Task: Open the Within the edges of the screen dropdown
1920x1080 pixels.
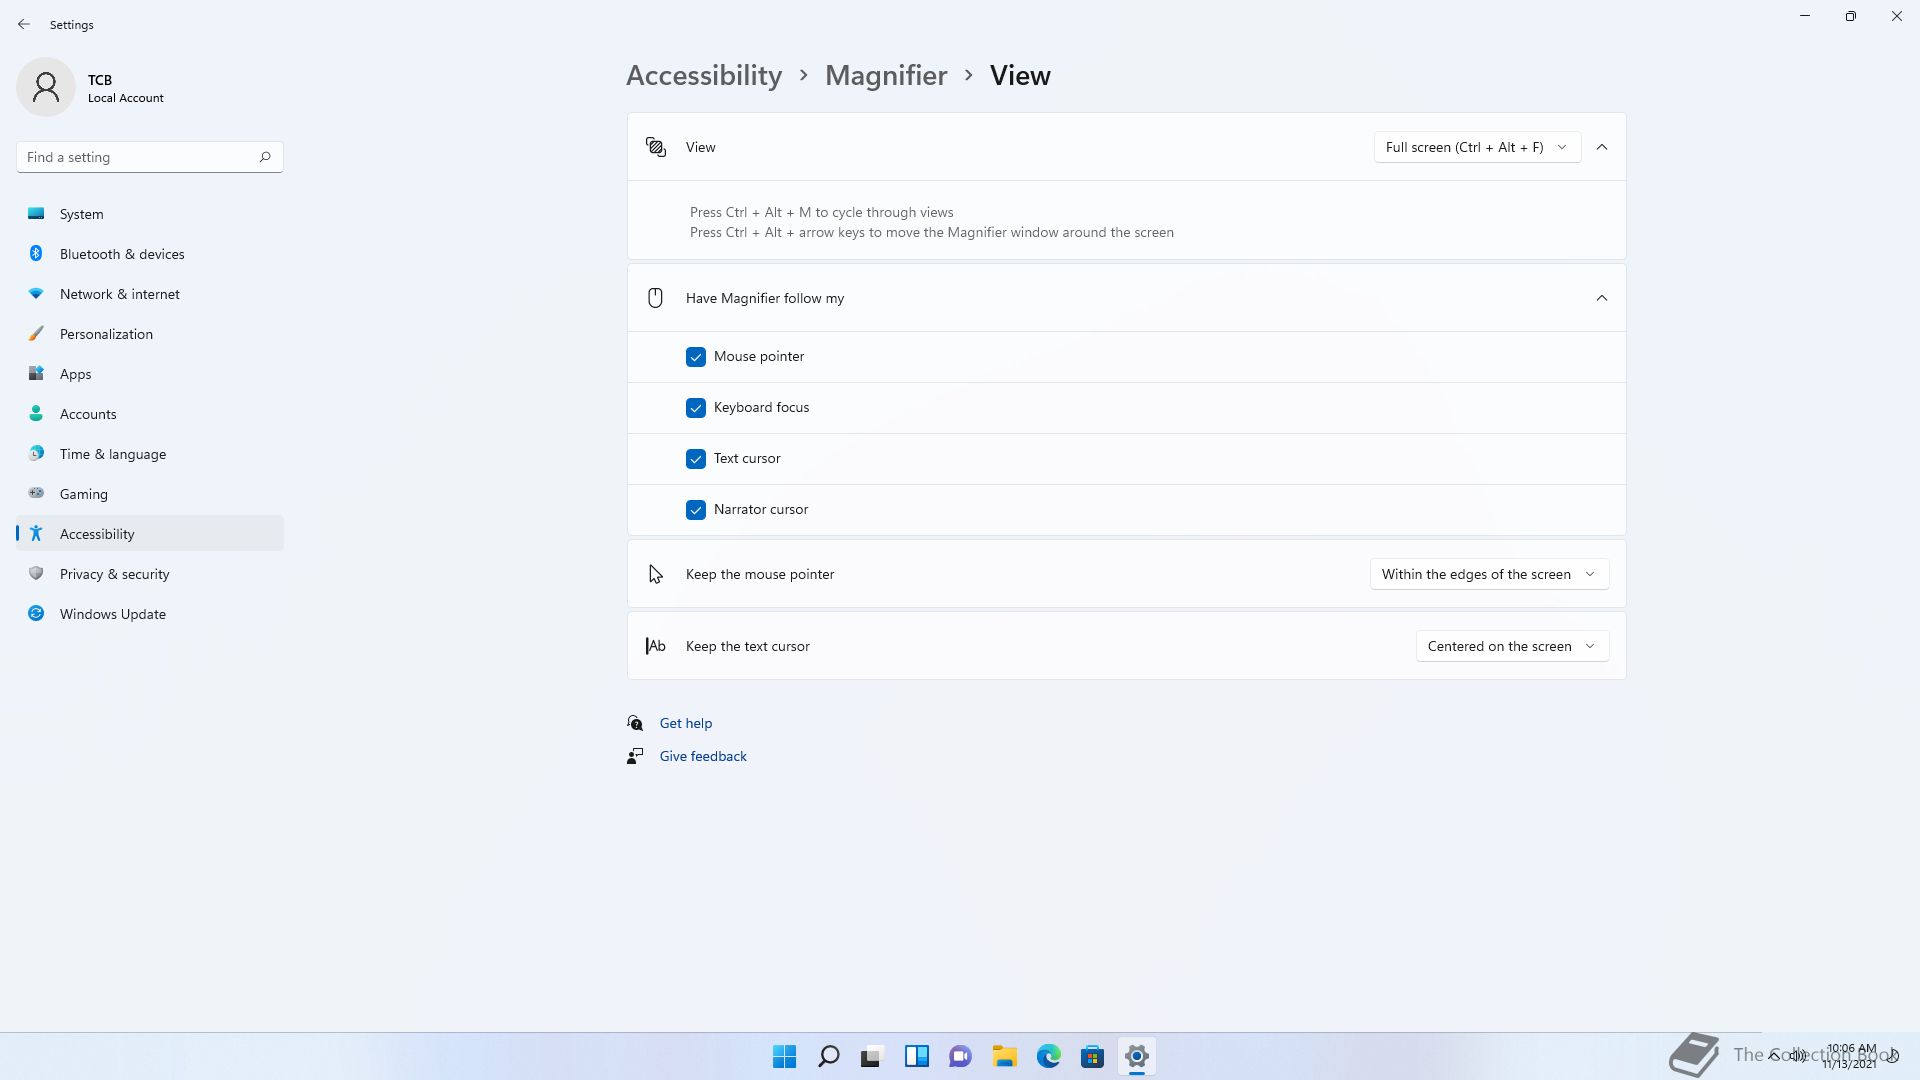Action: pyautogui.click(x=1488, y=574)
